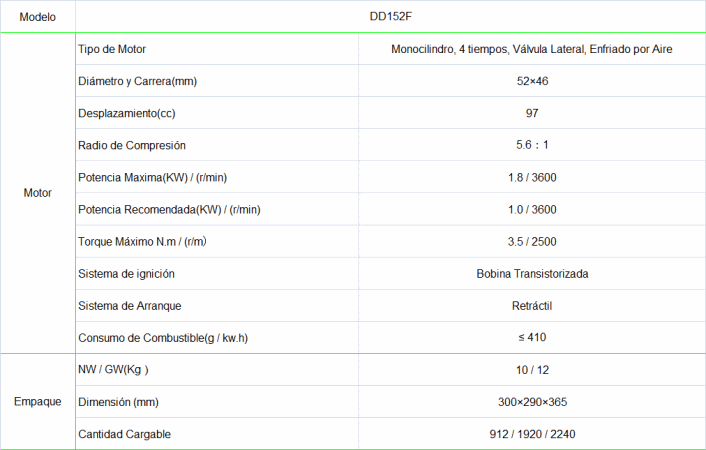Click the Radio de Compresión label
The image size is (706, 450).
coord(131,145)
